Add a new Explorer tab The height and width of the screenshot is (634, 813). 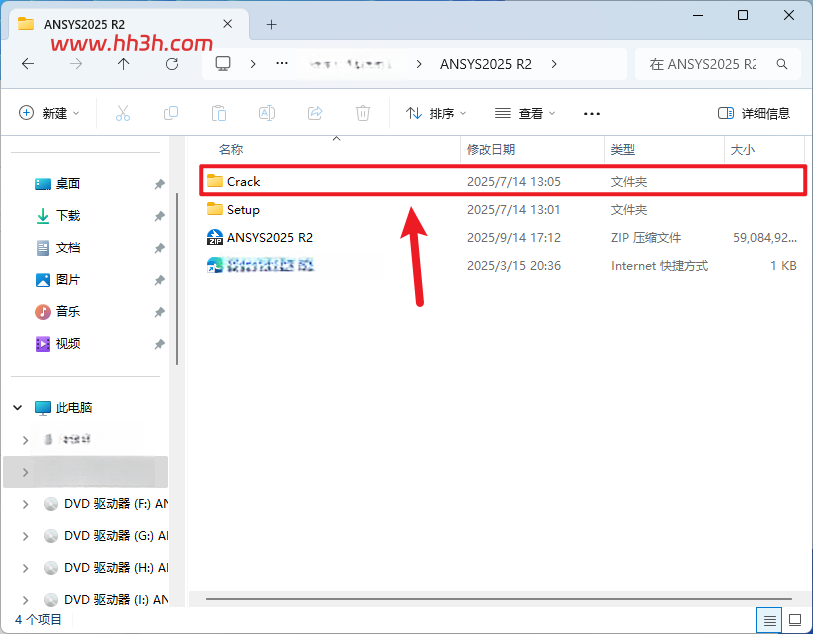271,24
